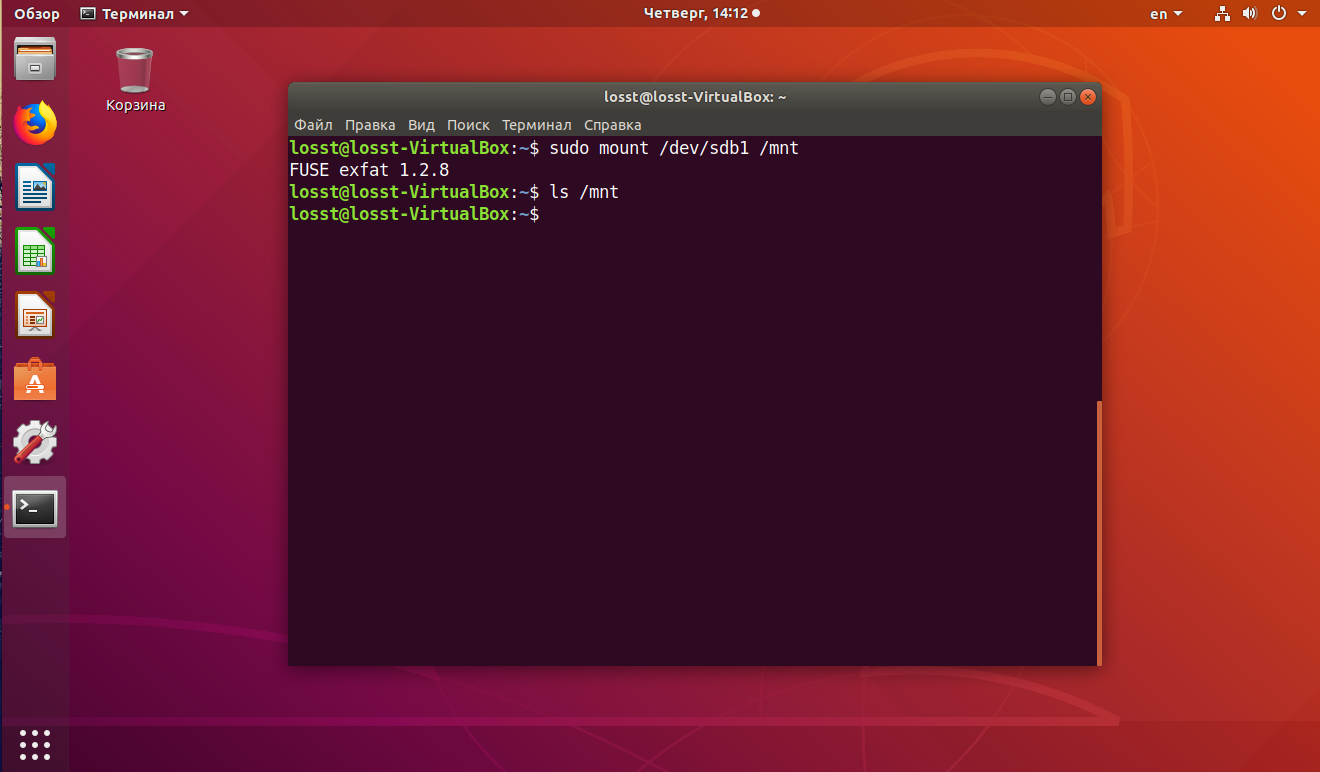Launch Firefox from the dock

[35, 123]
